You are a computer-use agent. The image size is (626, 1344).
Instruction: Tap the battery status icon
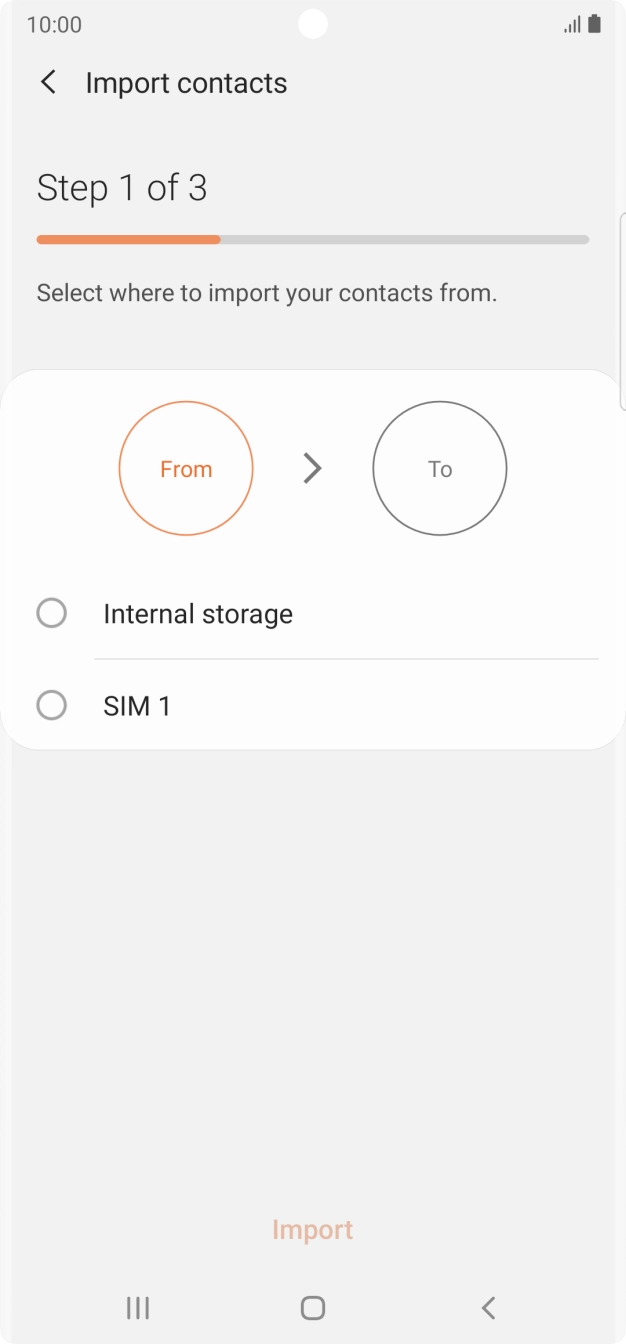[x=595, y=24]
